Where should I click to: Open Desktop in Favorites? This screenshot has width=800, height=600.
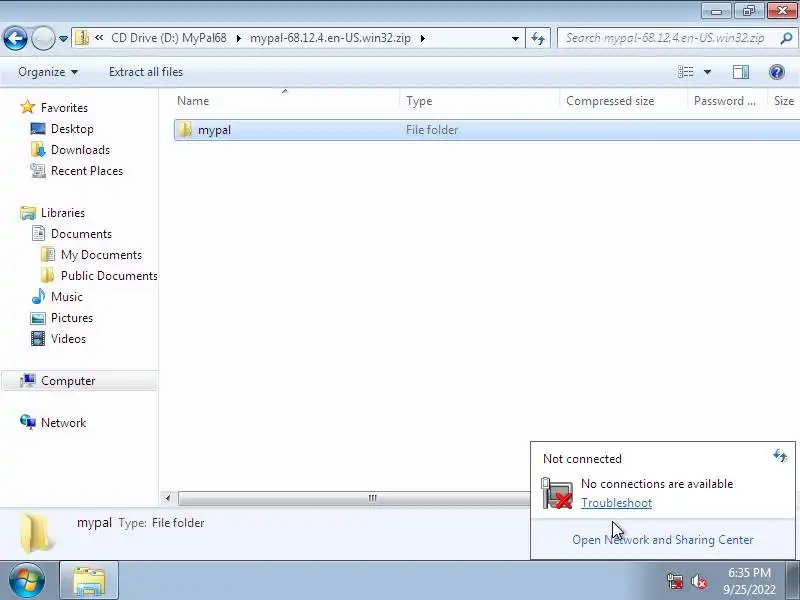click(x=72, y=129)
